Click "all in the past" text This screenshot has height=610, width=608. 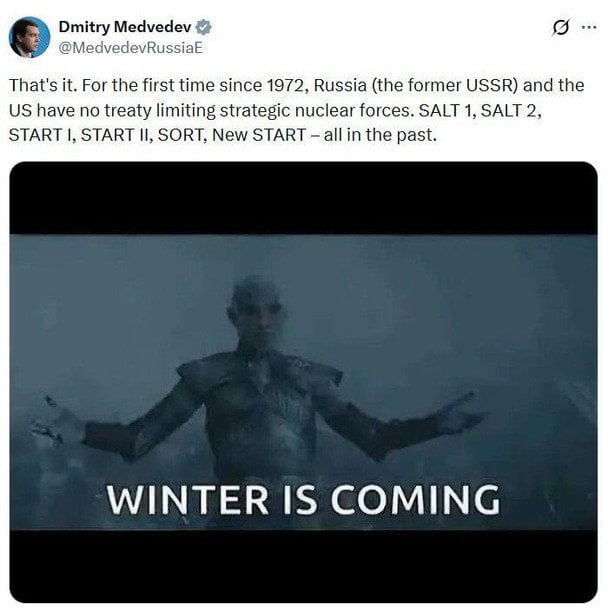tap(380, 135)
